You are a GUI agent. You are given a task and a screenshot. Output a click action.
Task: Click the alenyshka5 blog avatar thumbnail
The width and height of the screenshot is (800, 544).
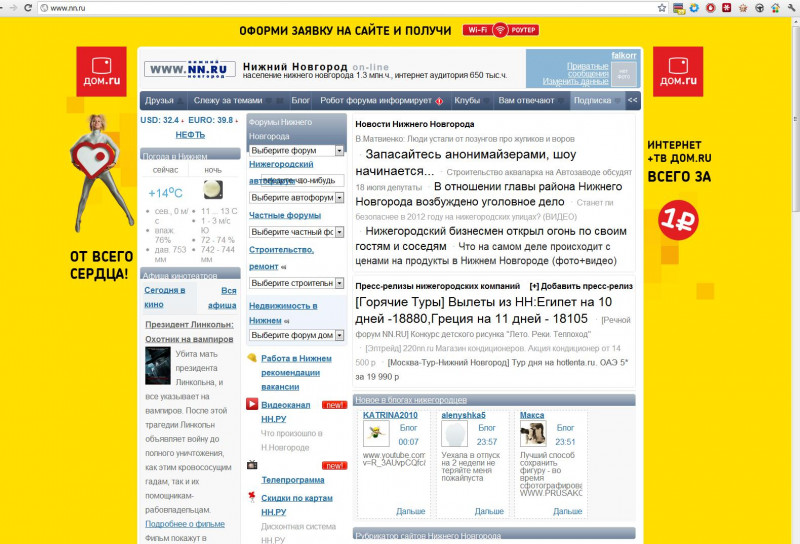(454, 434)
